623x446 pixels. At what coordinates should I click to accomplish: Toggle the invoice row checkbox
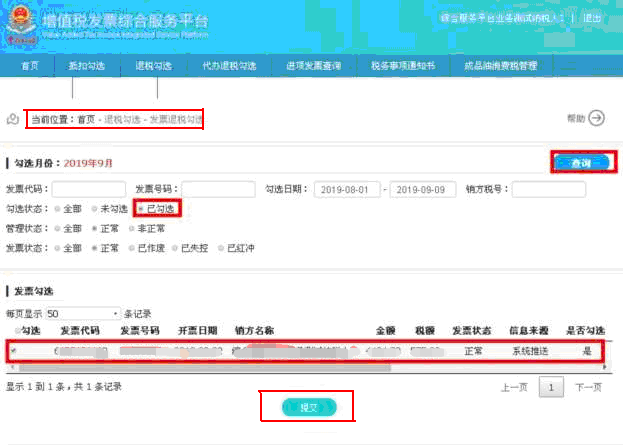pos(14,351)
